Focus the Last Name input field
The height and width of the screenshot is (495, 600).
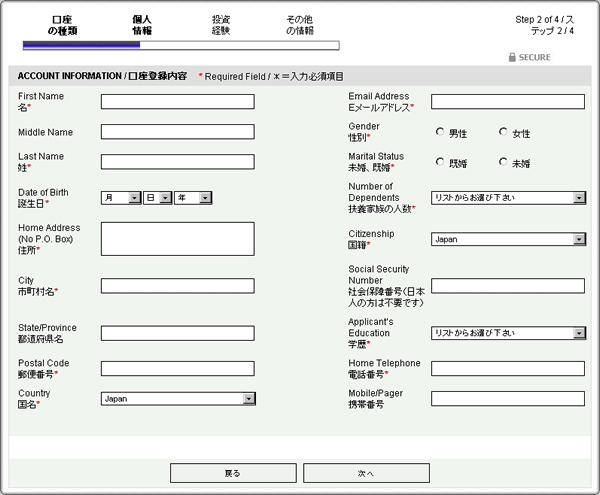pyautogui.click(x=178, y=162)
